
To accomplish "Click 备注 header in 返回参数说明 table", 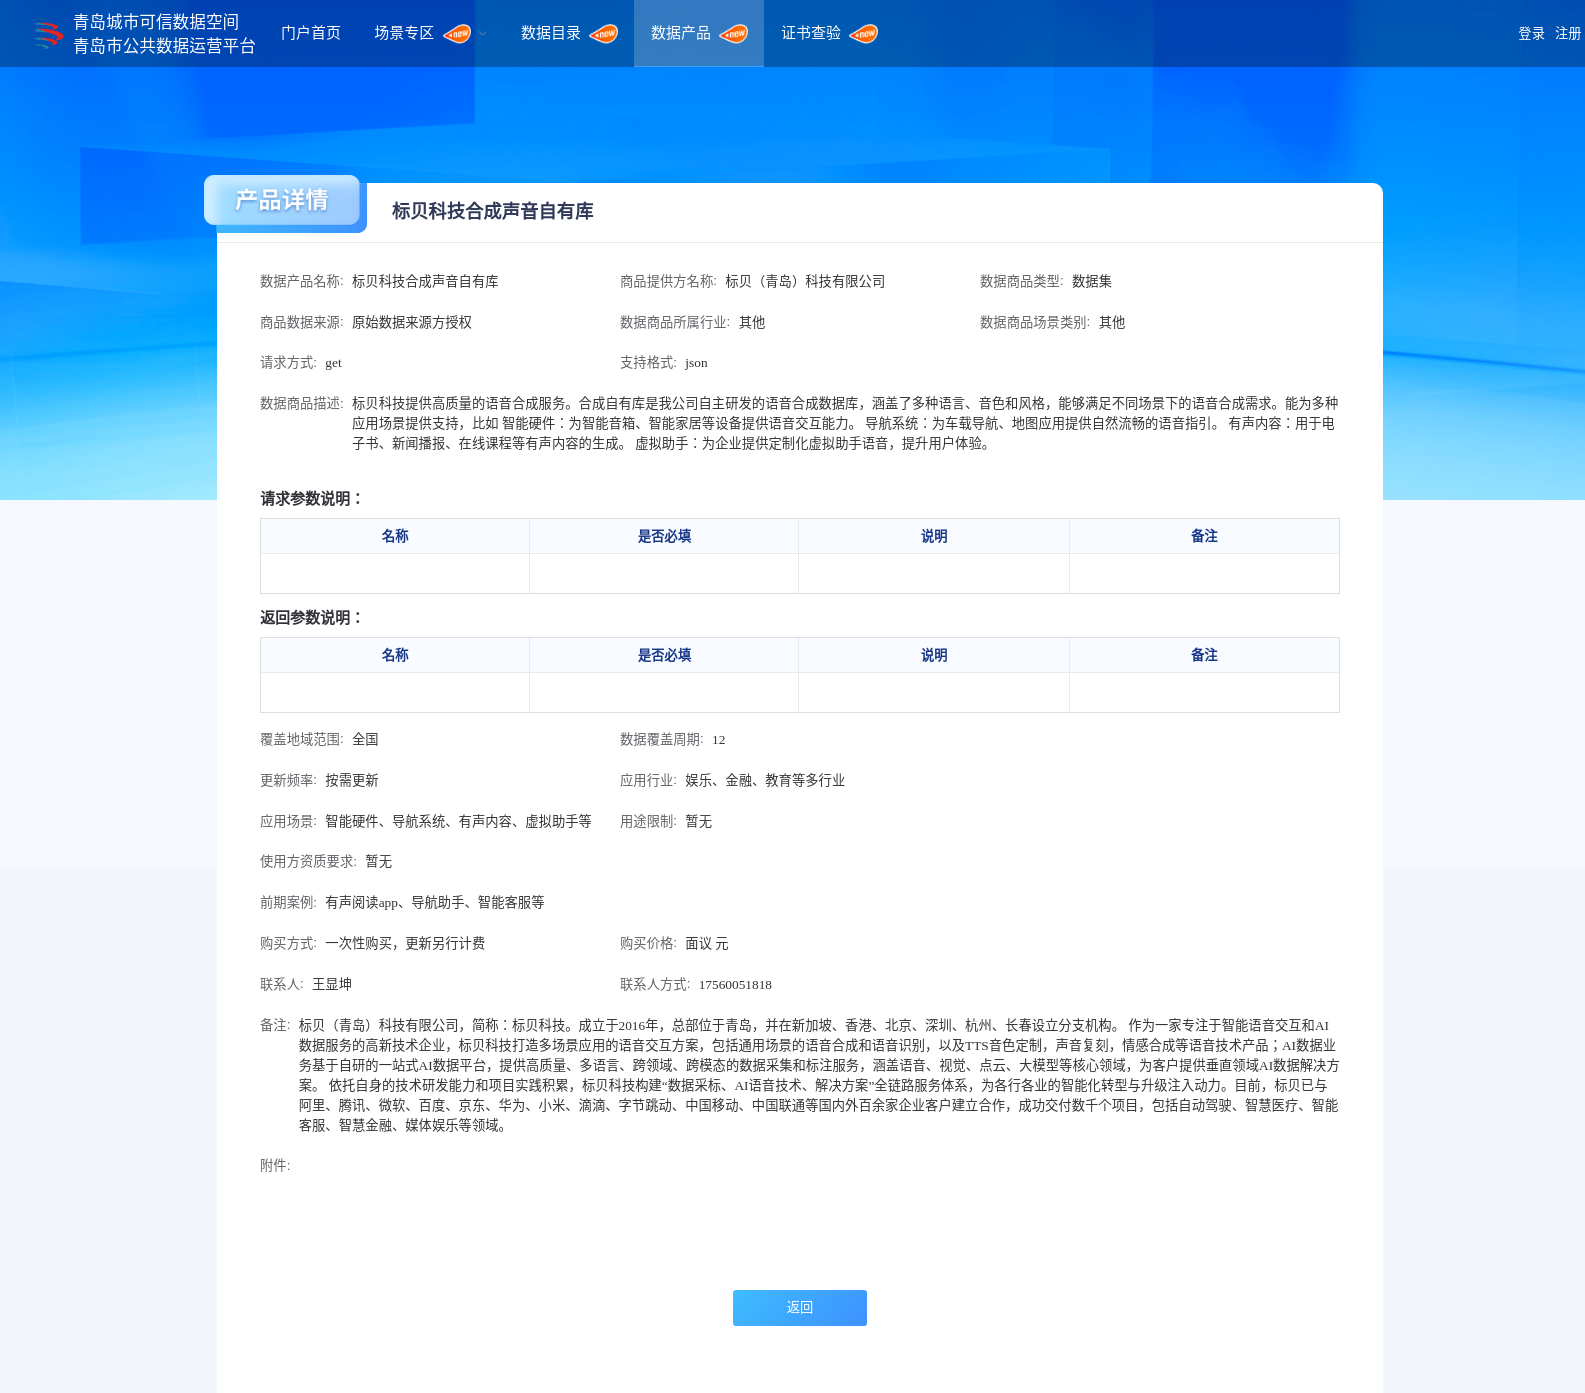I will (1204, 655).
